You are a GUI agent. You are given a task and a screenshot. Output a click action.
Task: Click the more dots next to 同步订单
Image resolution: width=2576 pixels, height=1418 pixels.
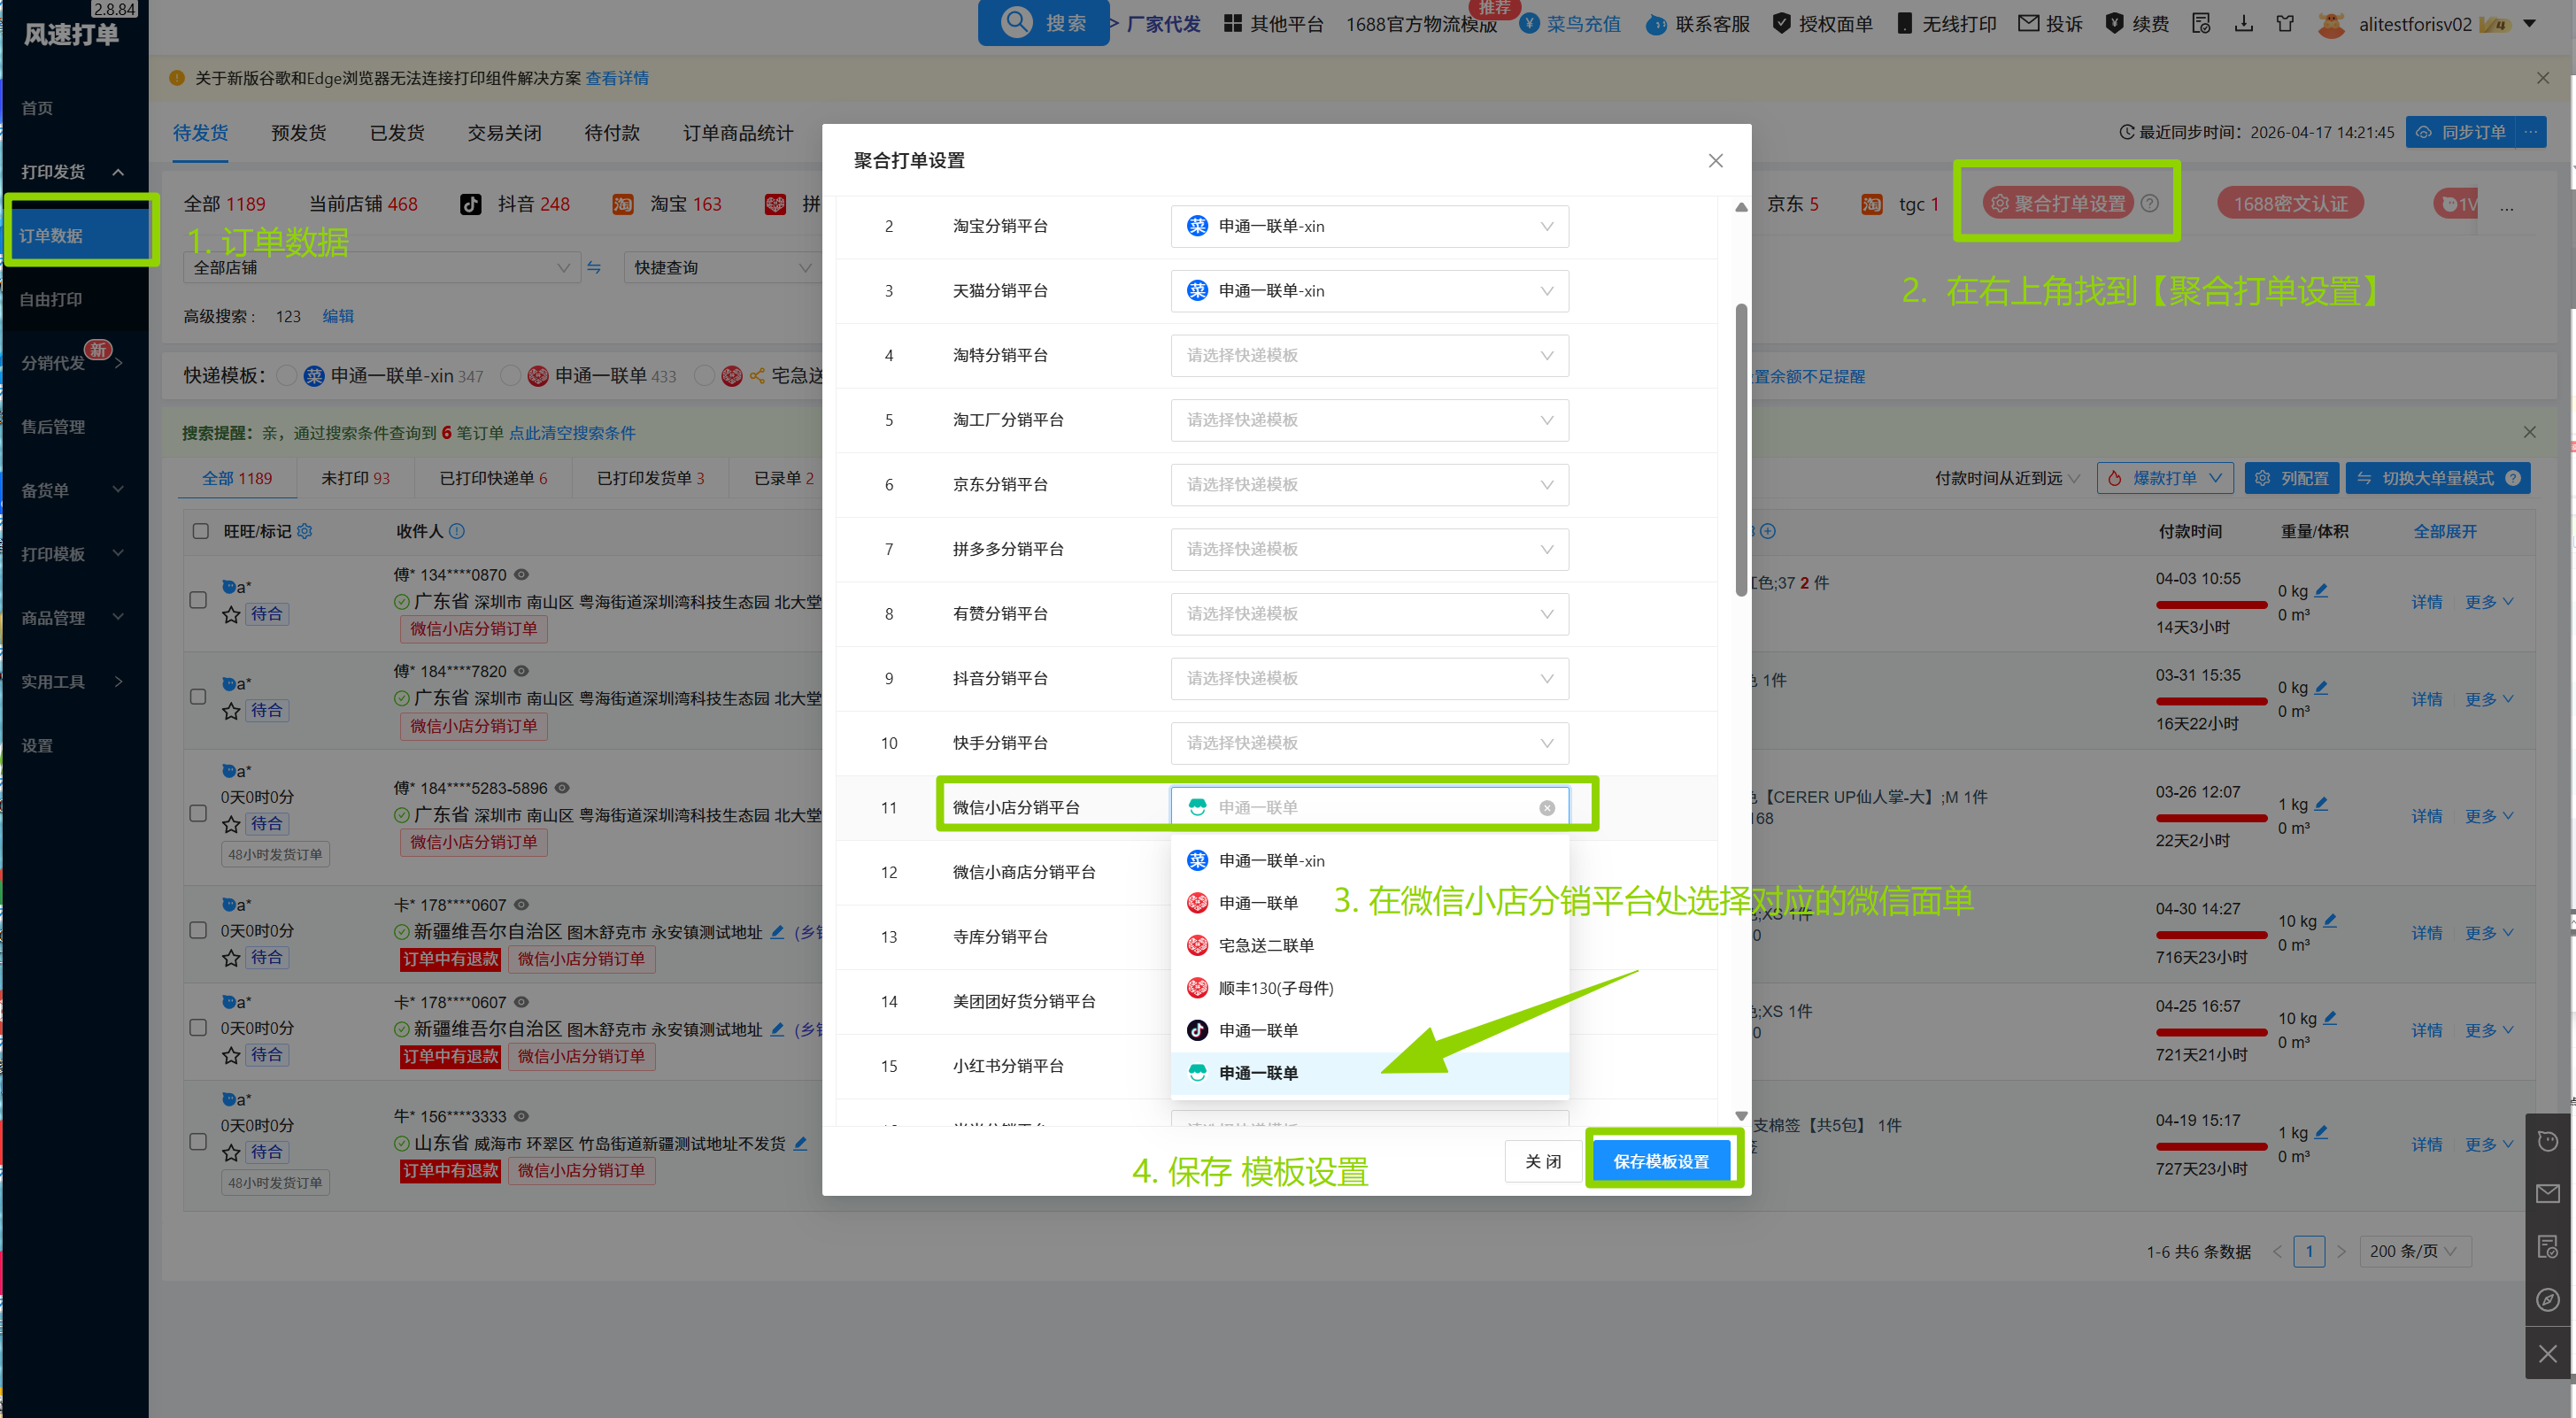pos(2531,132)
